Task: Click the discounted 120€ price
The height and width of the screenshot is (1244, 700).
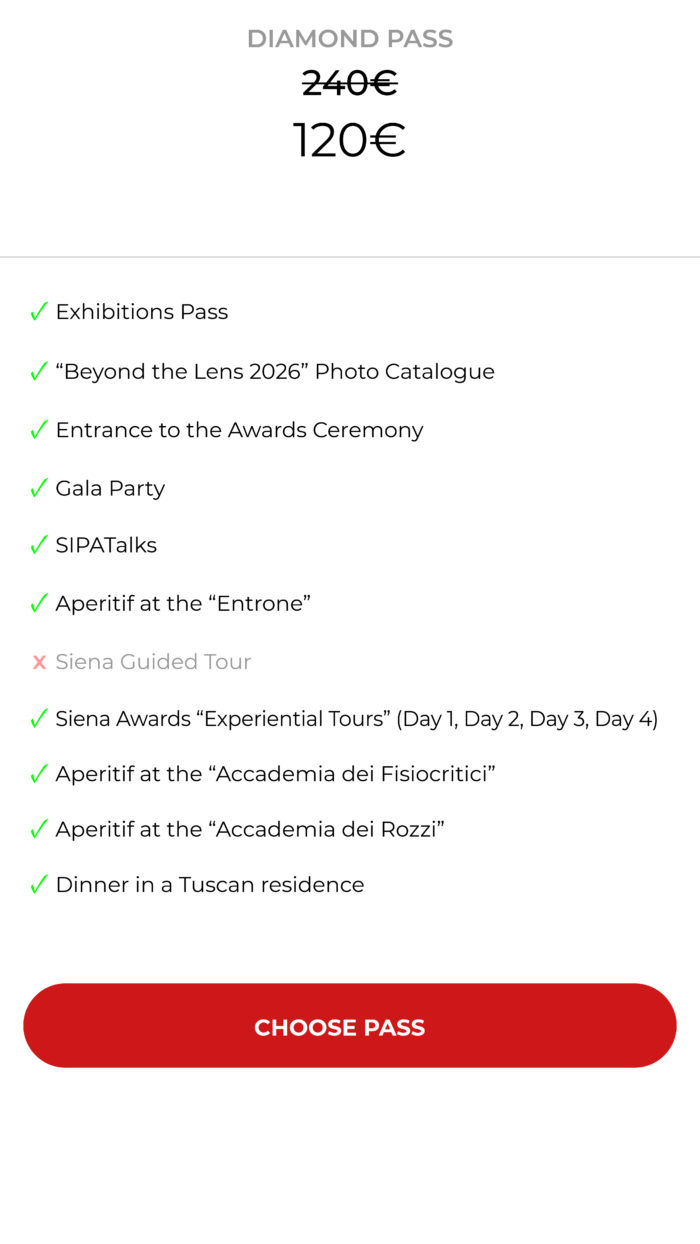Action: coord(349,140)
